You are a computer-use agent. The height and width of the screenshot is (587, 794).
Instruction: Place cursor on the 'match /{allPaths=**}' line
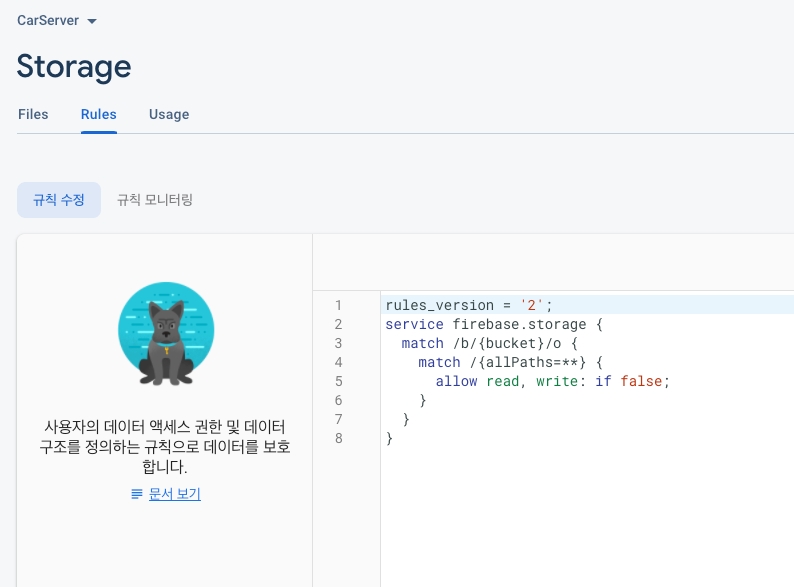click(x=510, y=362)
